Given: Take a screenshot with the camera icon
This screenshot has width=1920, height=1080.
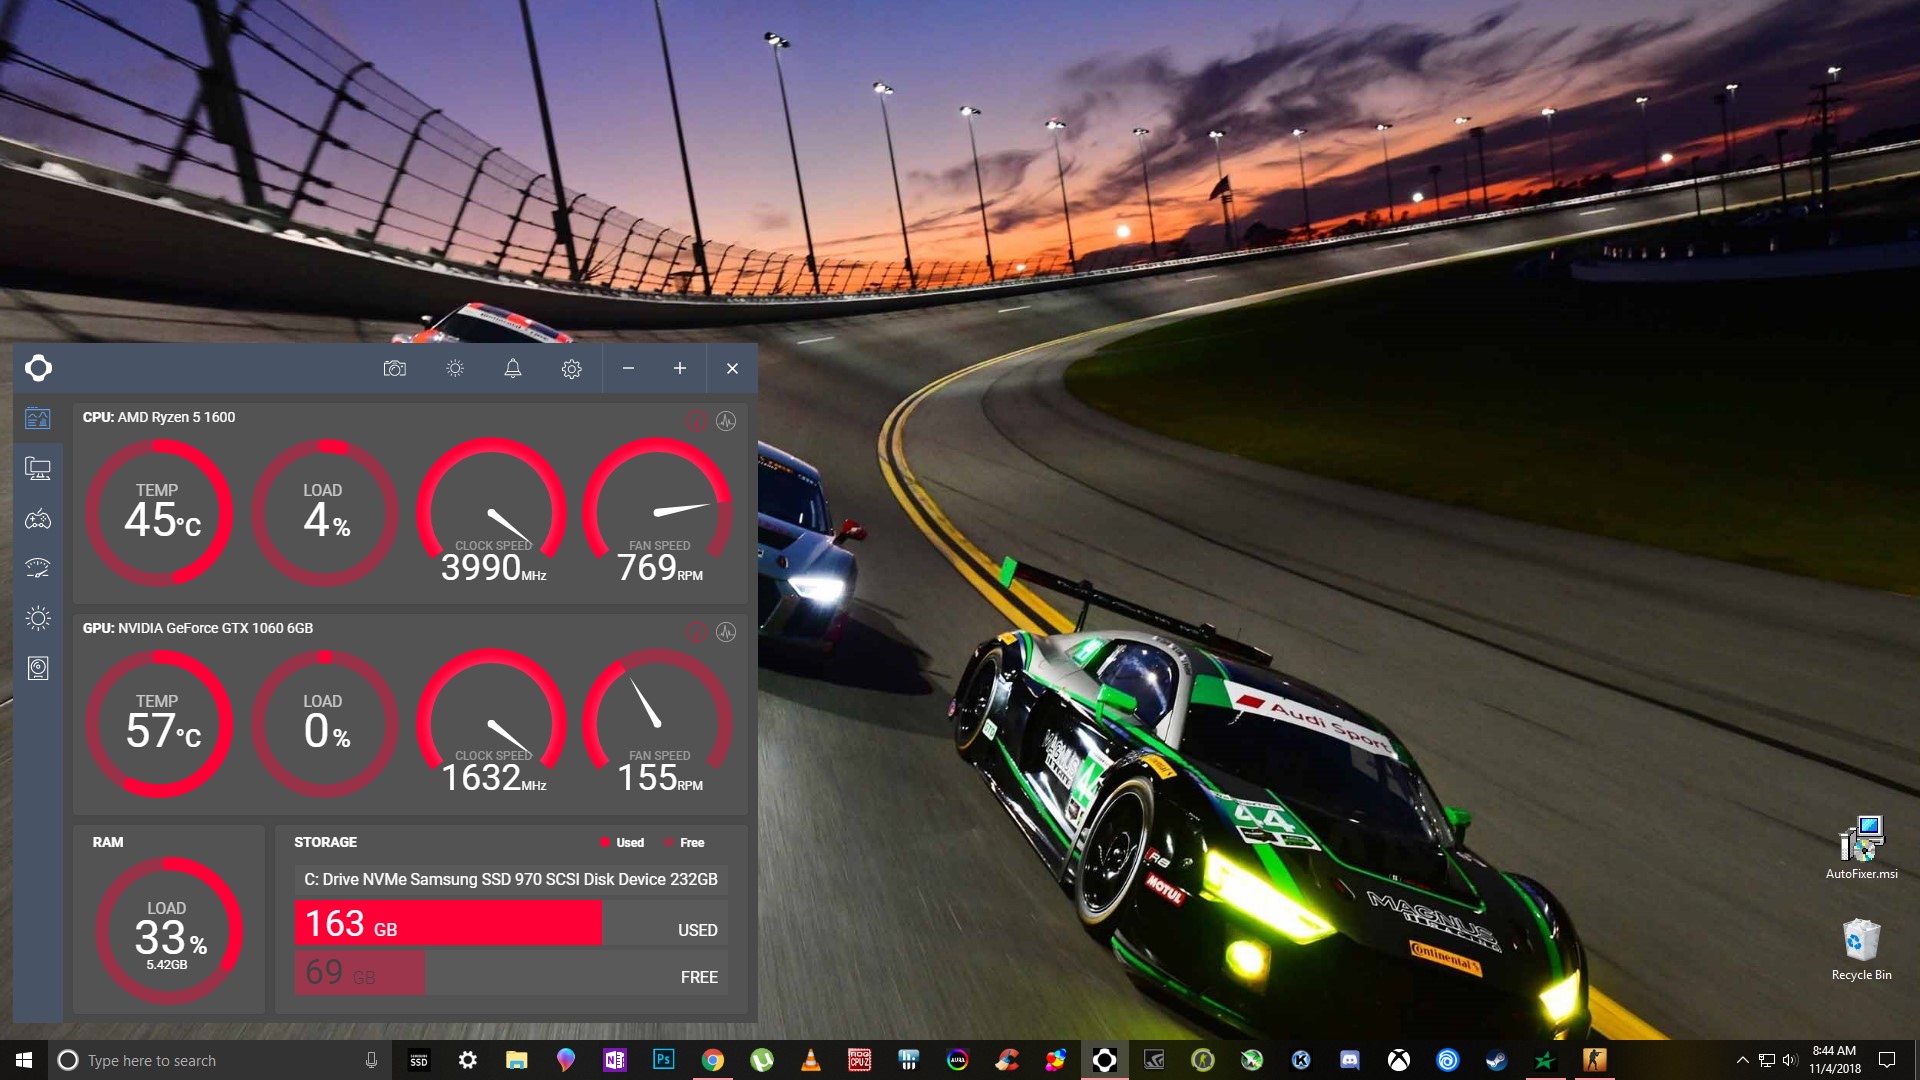Looking at the screenshot, I should coord(395,369).
